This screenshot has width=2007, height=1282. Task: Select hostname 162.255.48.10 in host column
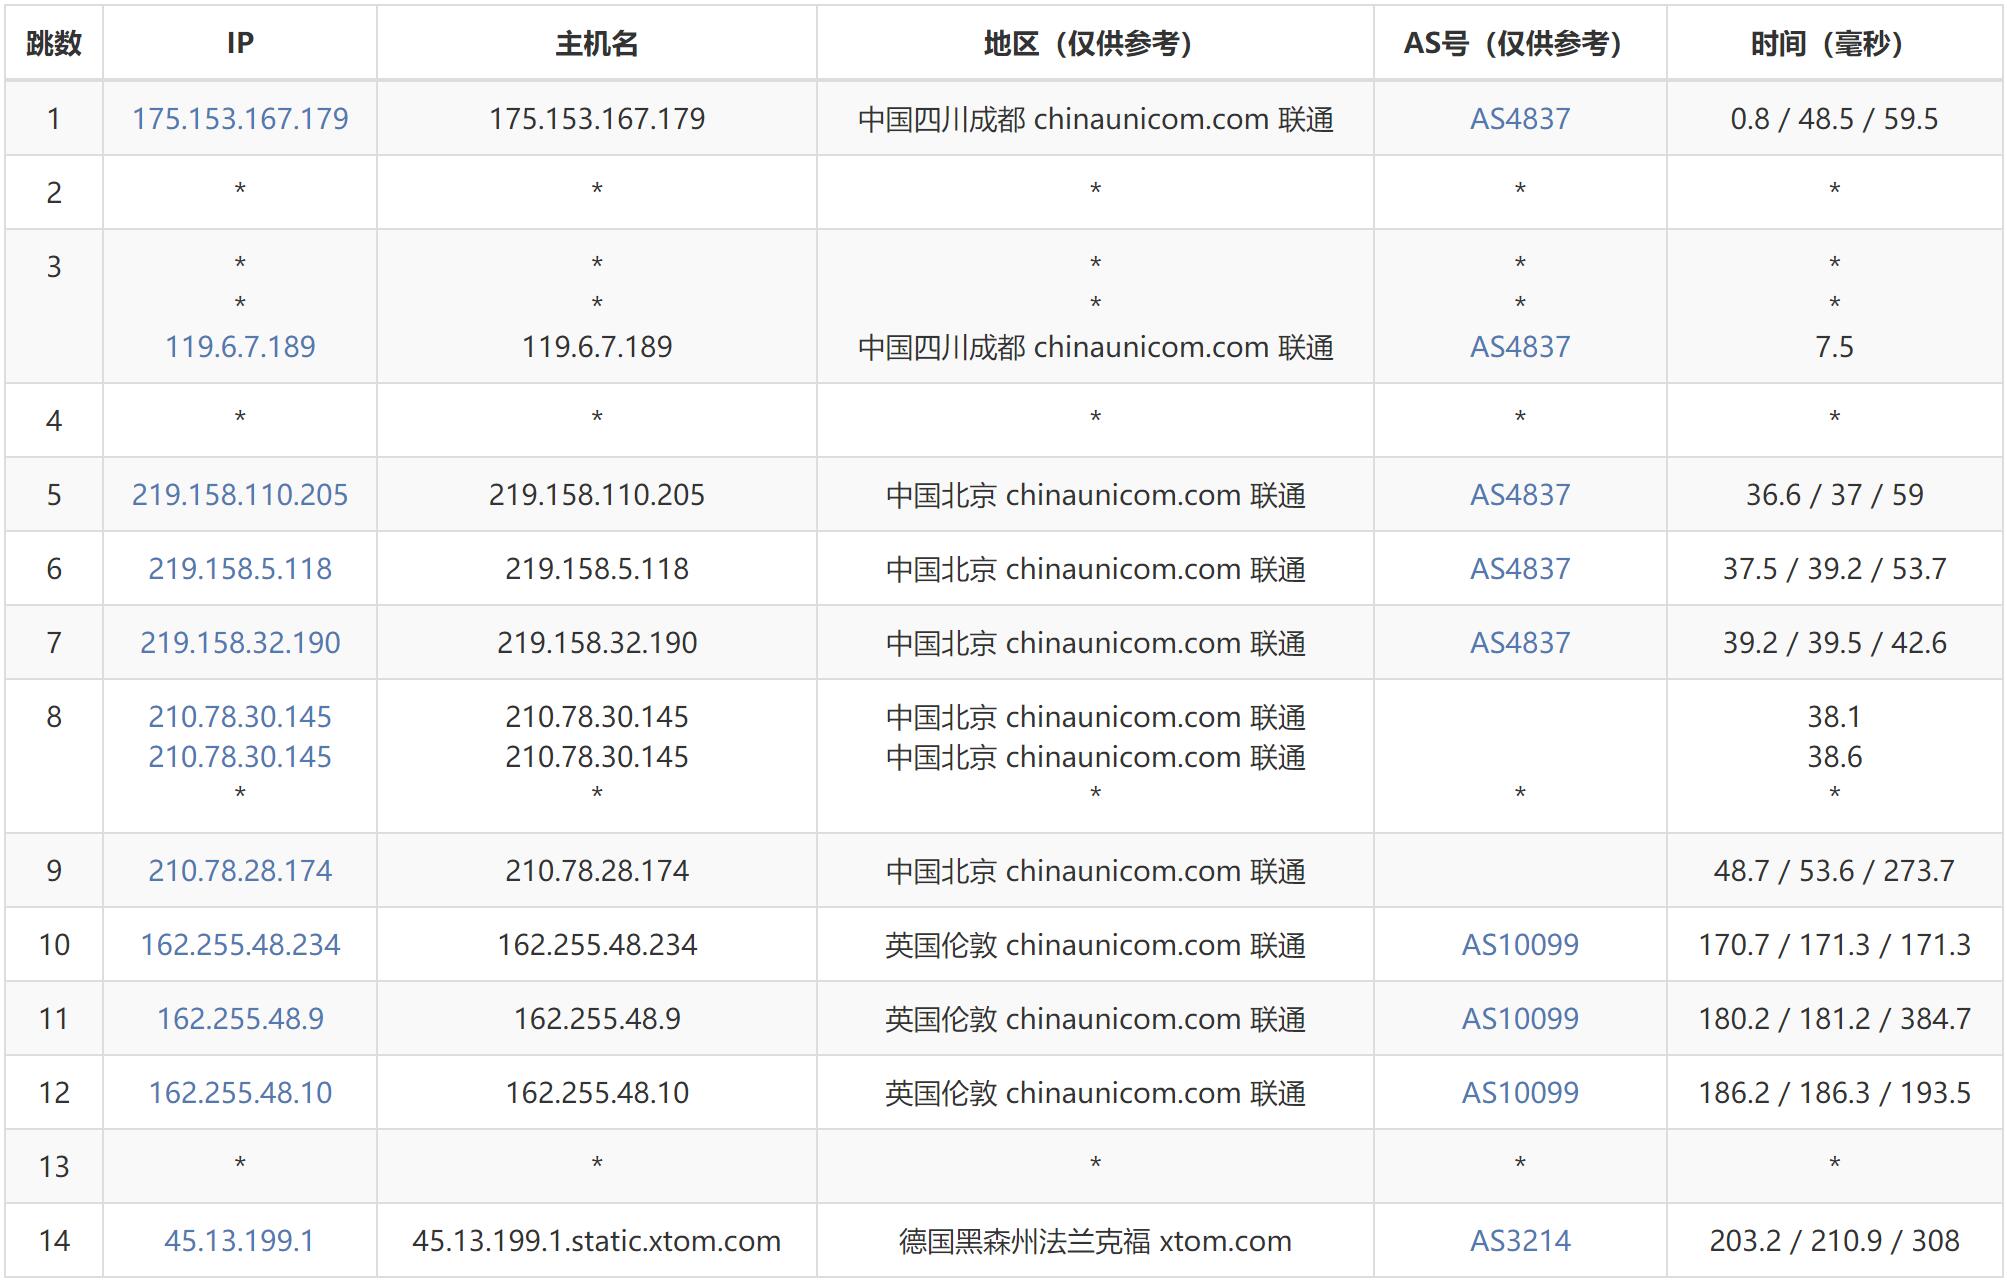(597, 1093)
